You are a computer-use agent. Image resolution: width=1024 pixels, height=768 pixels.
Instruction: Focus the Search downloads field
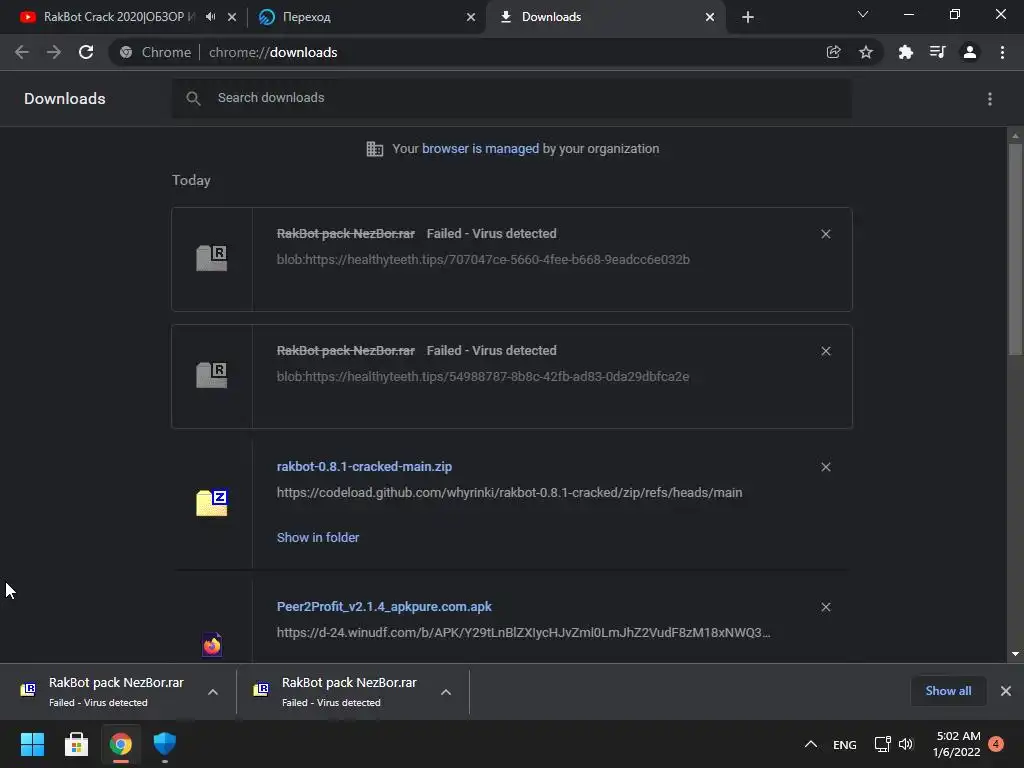511,99
